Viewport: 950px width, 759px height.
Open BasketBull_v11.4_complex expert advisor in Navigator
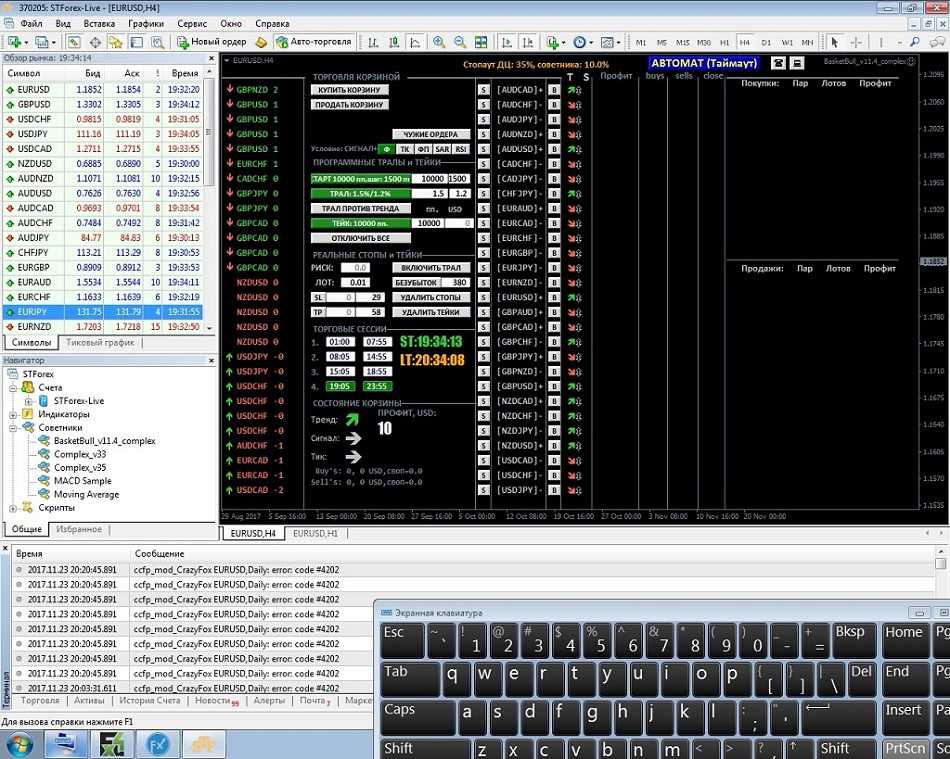(x=104, y=440)
